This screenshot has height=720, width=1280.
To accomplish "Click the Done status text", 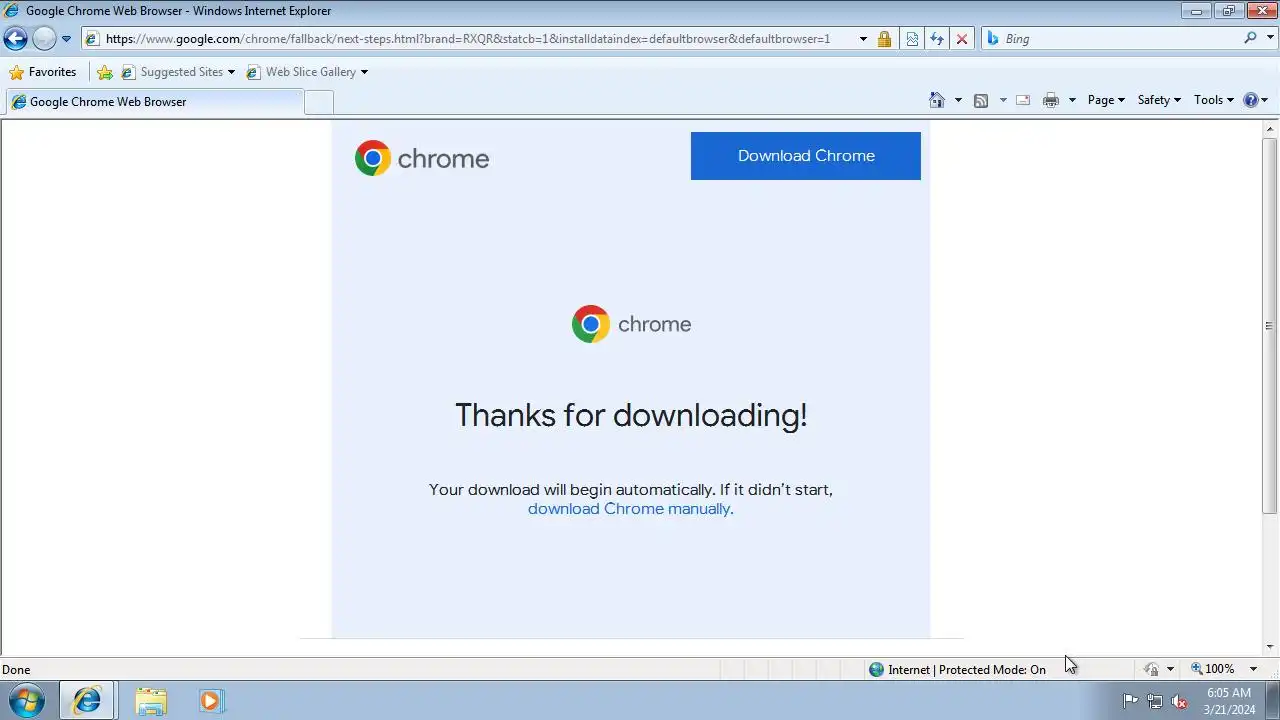I will [16, 670].
